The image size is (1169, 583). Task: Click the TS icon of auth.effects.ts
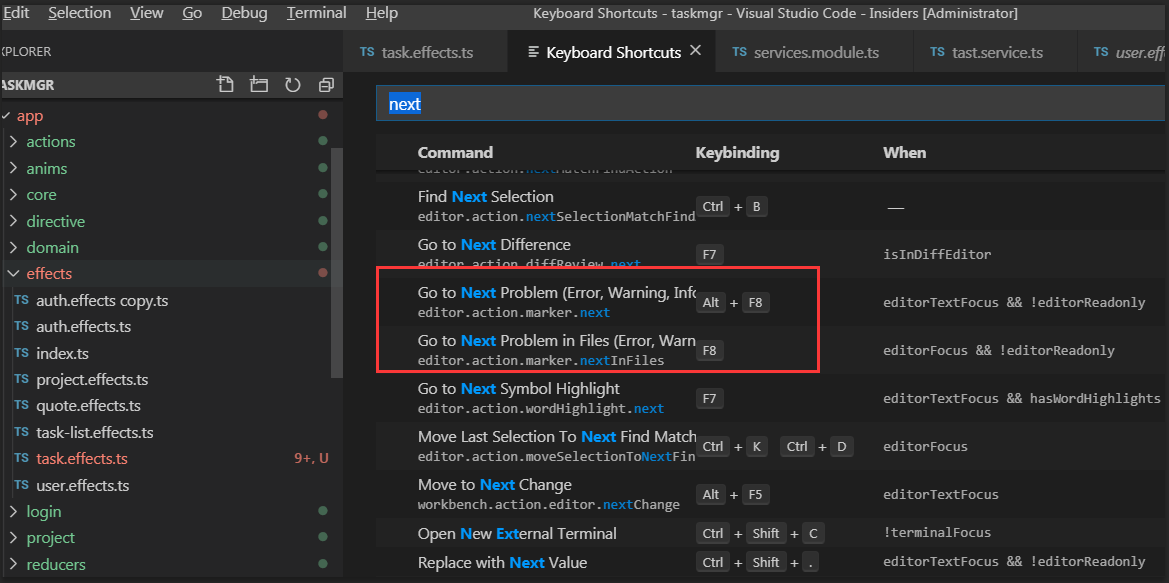tap(22, 327)
